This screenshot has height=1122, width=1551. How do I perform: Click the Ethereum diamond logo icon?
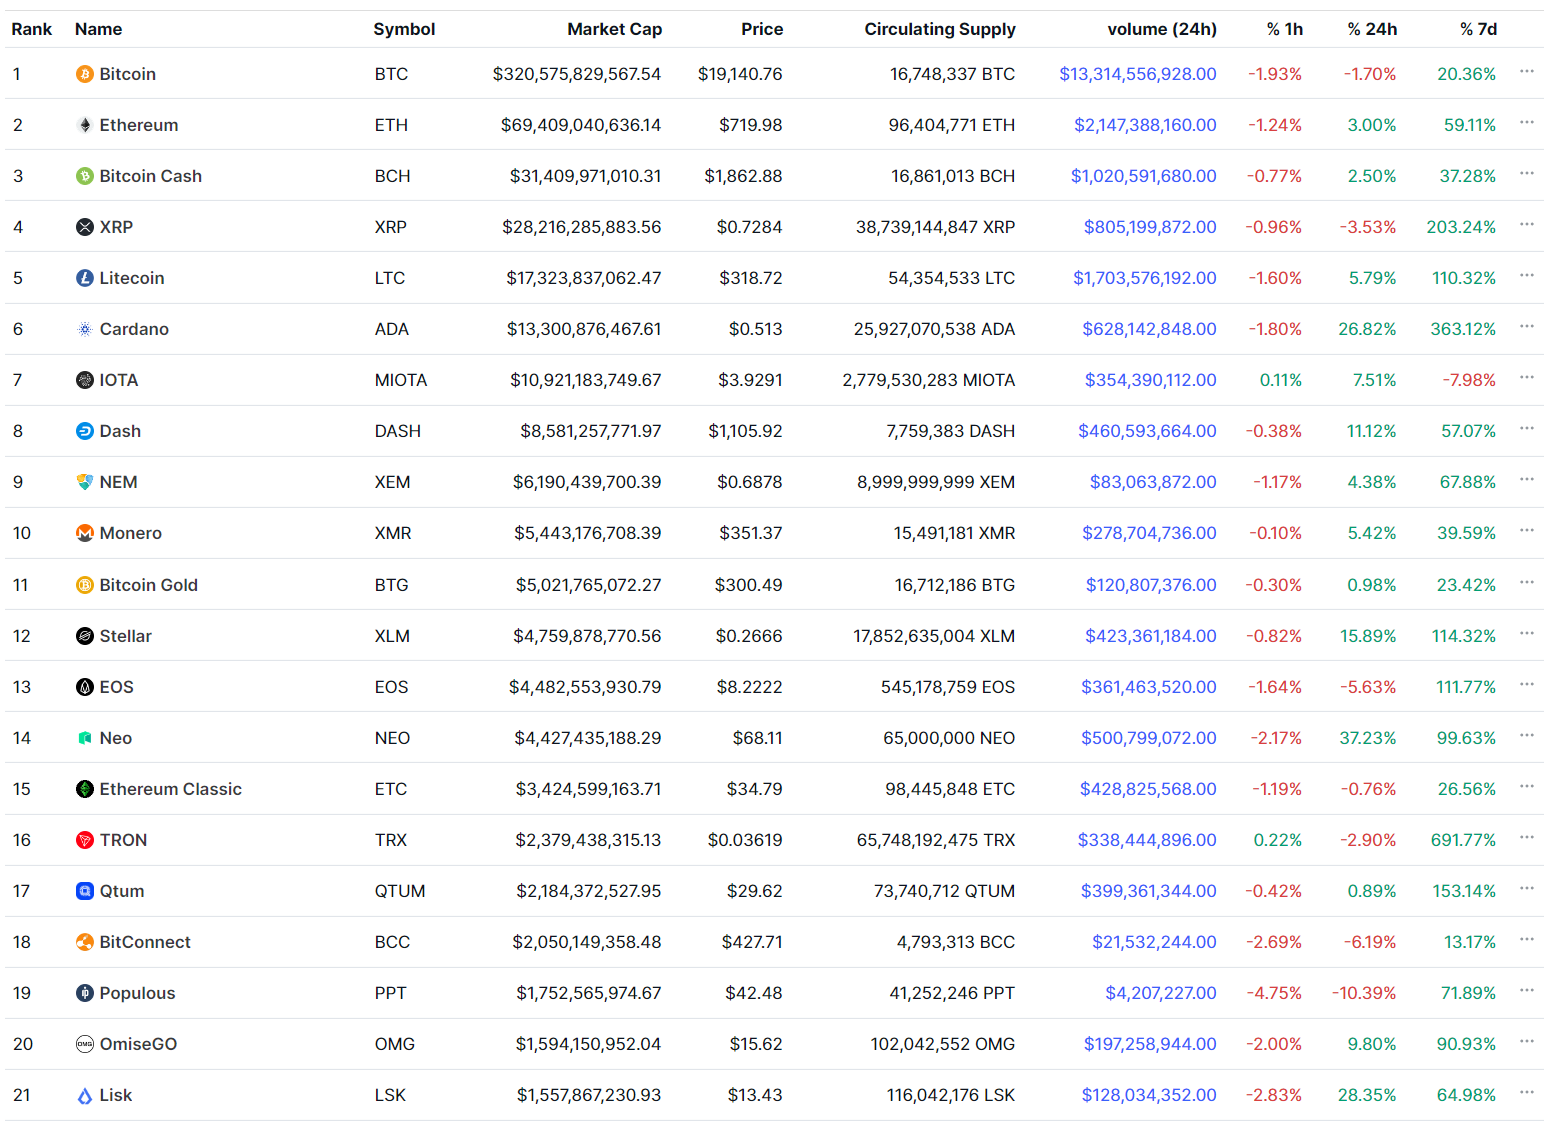tap(85, 125)
